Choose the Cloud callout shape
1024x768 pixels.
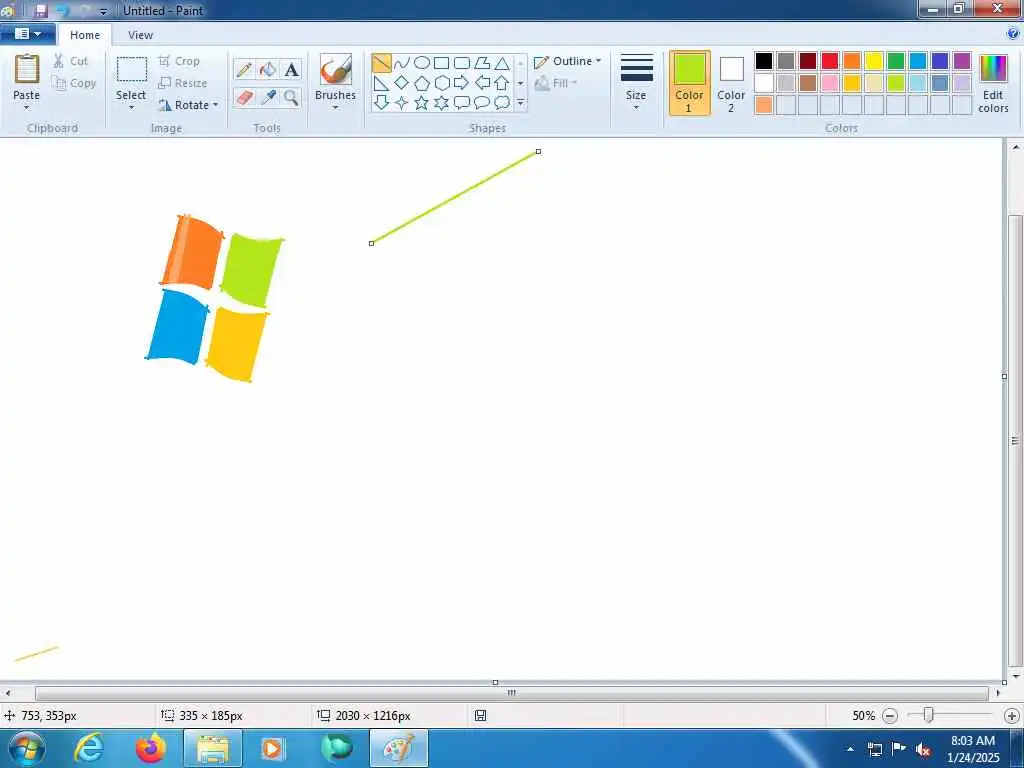(x=502, y=103)
